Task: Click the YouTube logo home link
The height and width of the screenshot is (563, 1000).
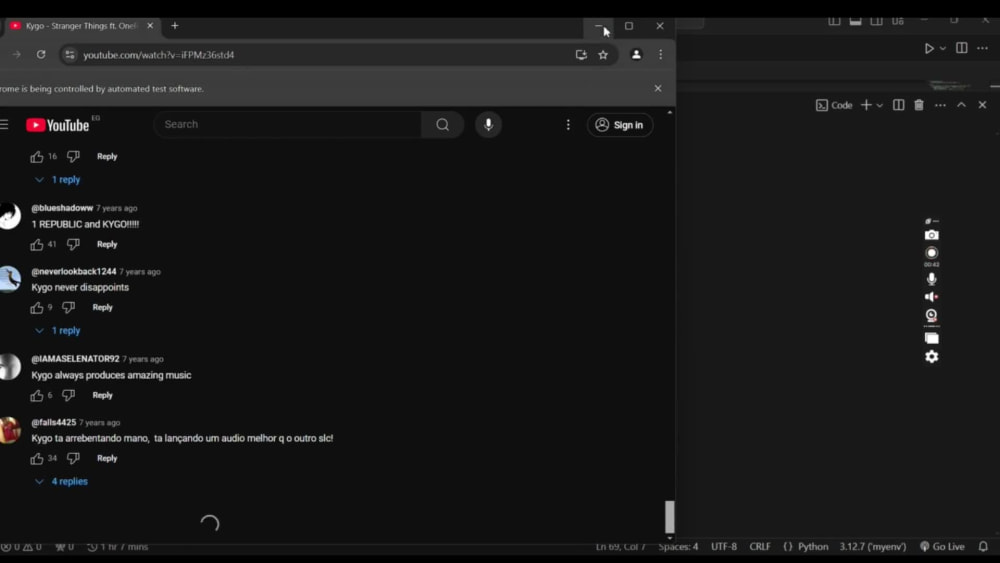Action: 57,125
